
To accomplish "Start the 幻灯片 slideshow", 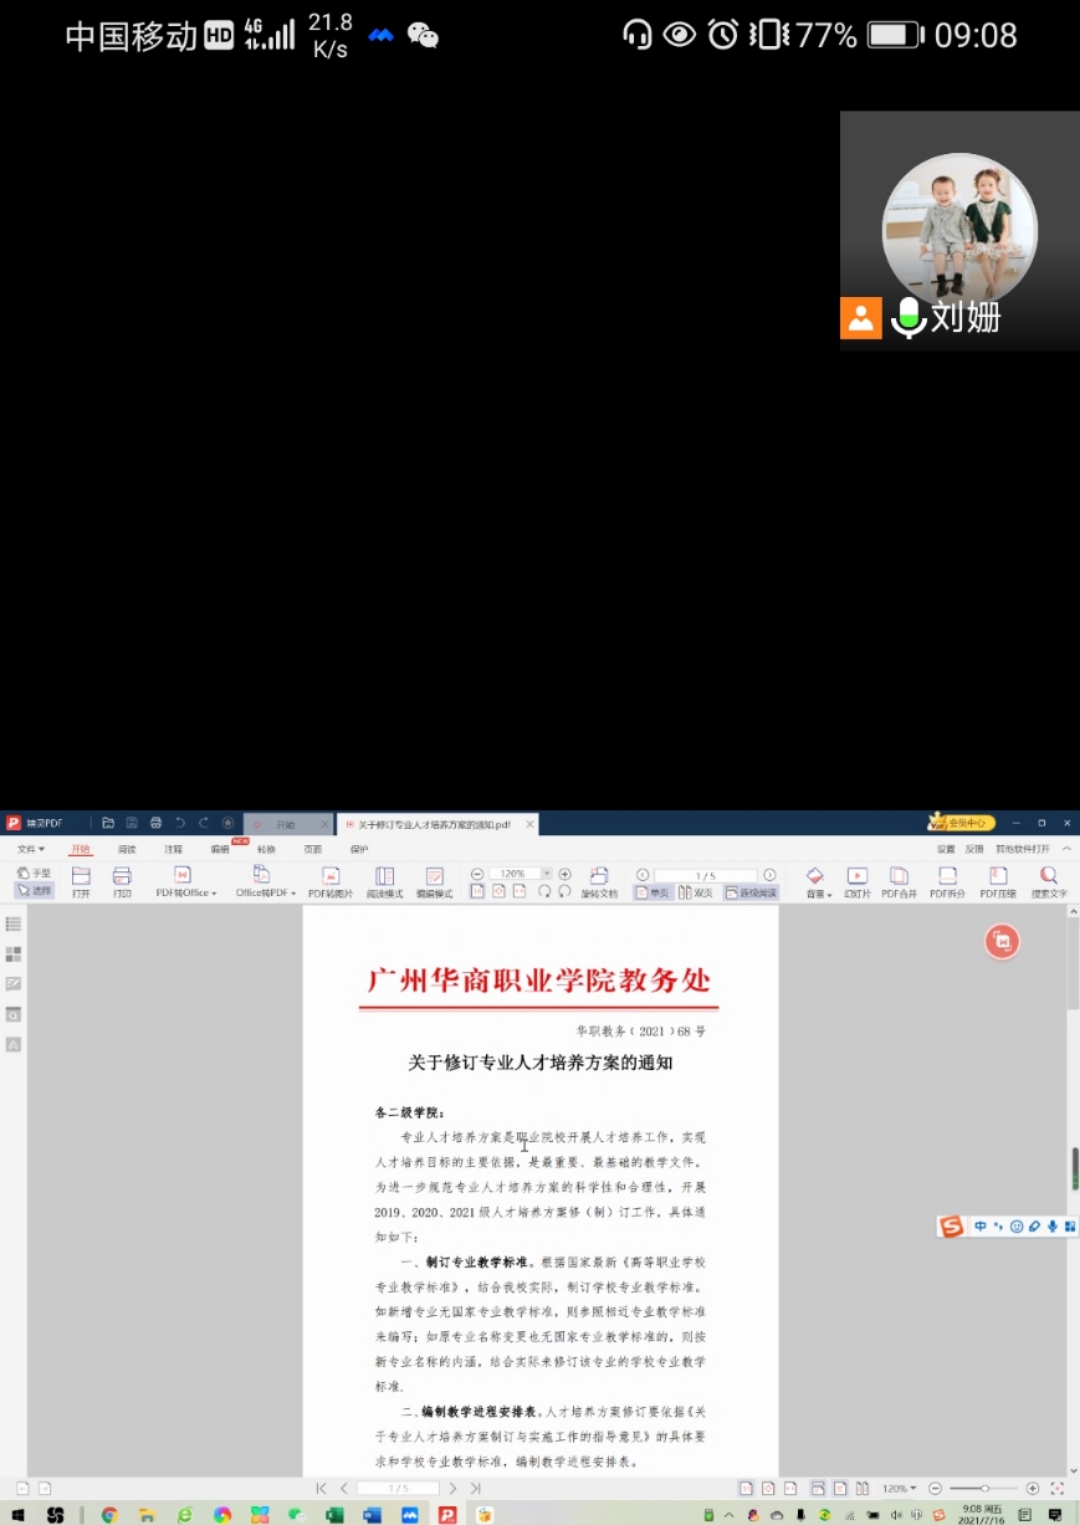I will pos(857,881).
